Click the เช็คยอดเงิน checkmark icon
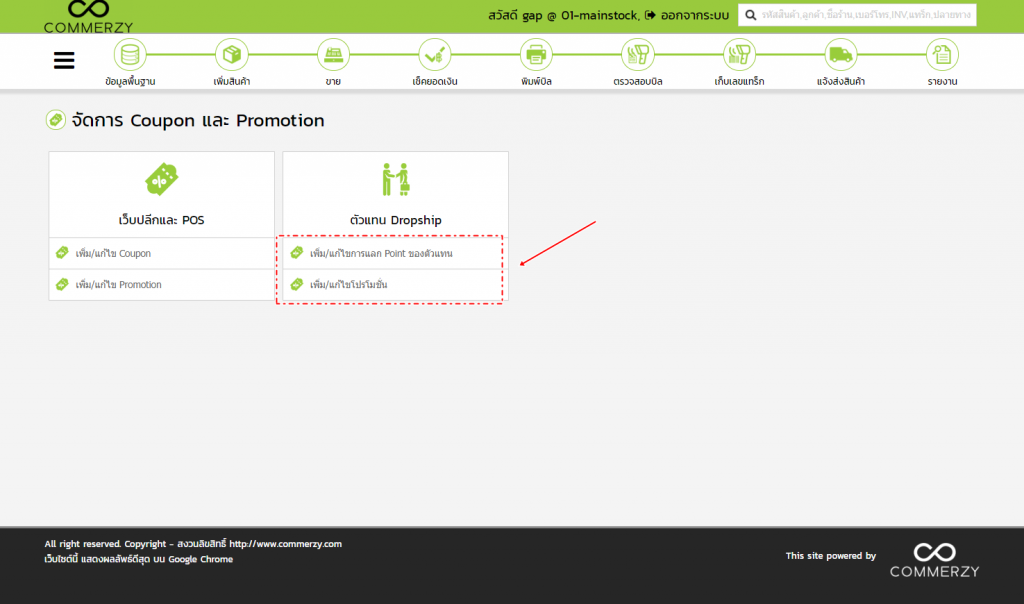This screenshot has width=1024, height=604. pos(434,54)
